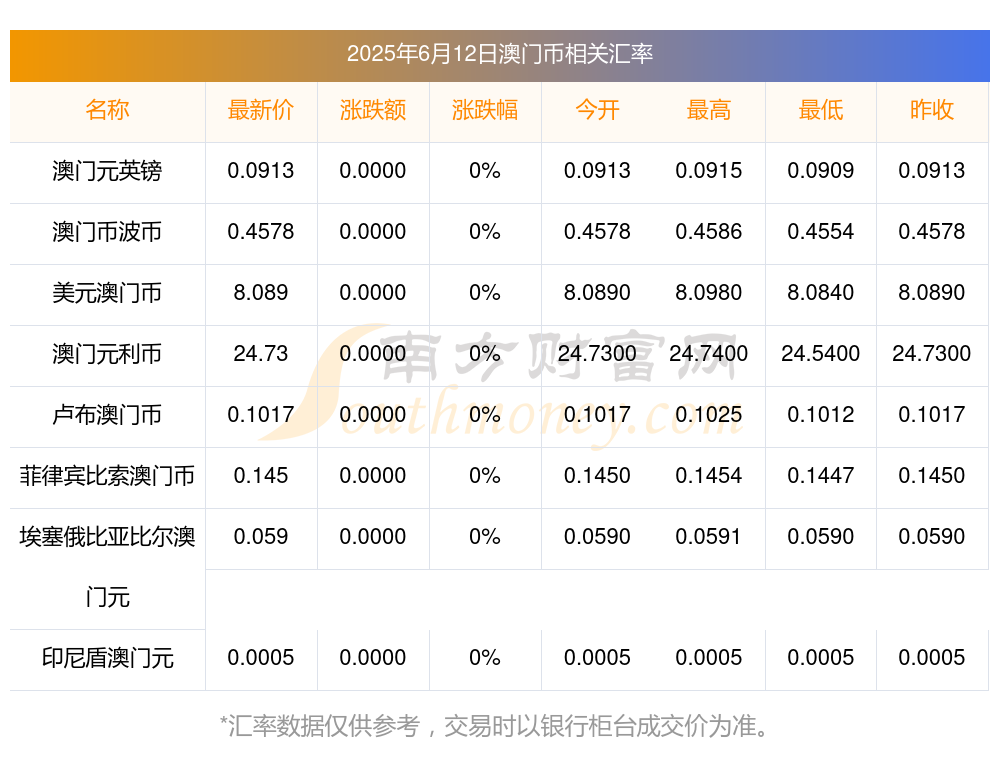Screen dimensions: 1000x757
Task: Click 澳门币波币 lowest value 0.4554
Action: (x=821, y=232)
